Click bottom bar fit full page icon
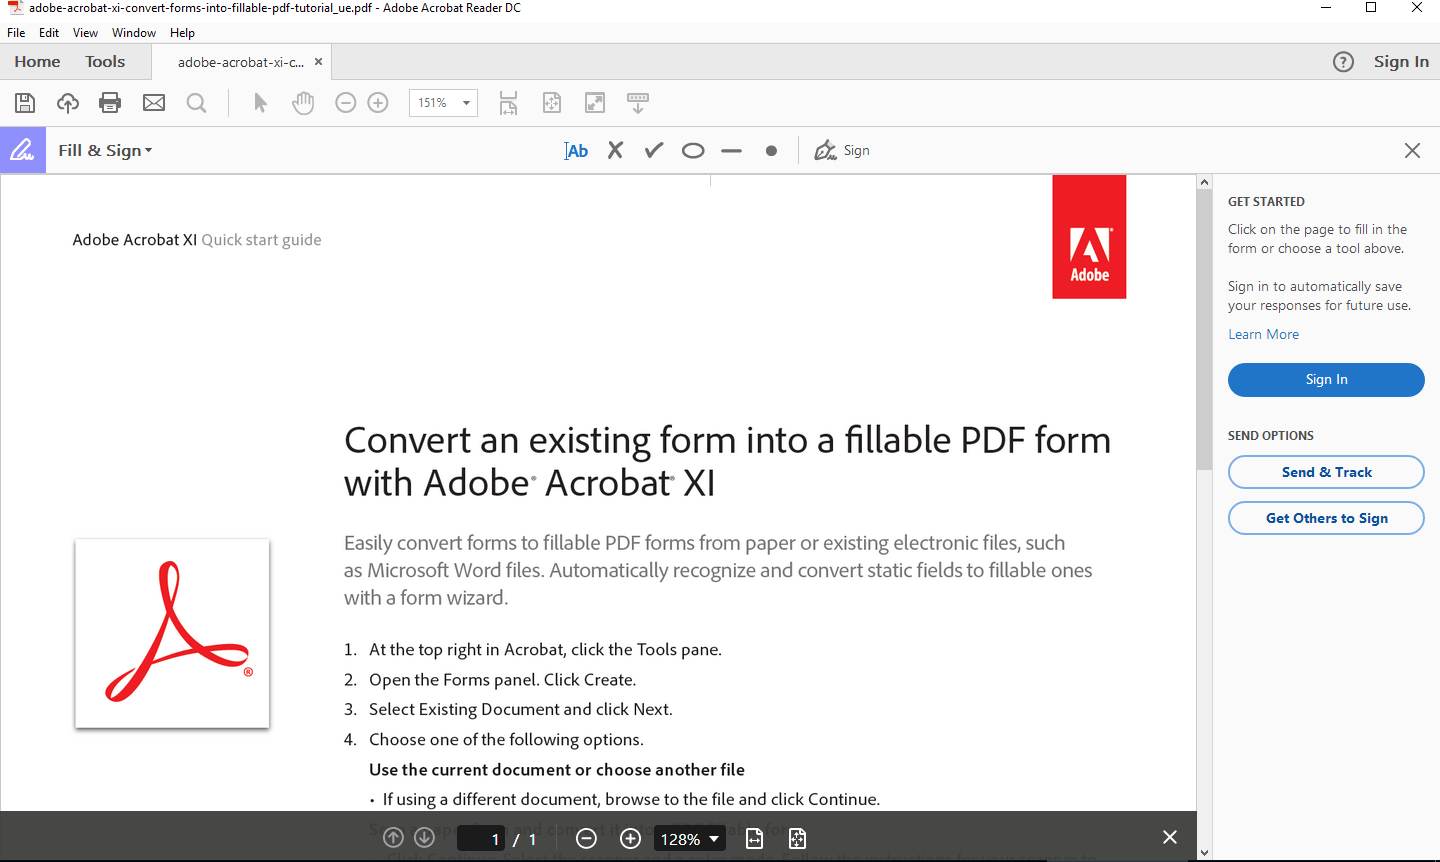 [797, 838]
